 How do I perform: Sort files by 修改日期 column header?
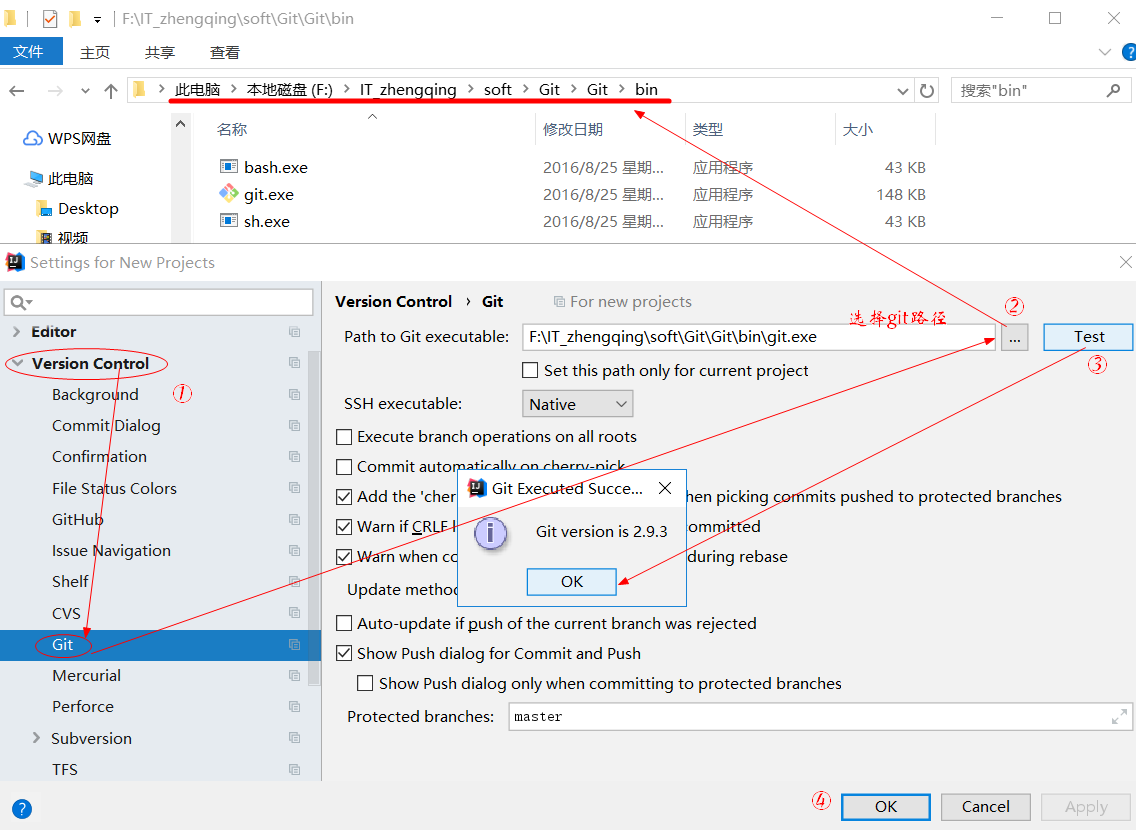pos(573,130)
